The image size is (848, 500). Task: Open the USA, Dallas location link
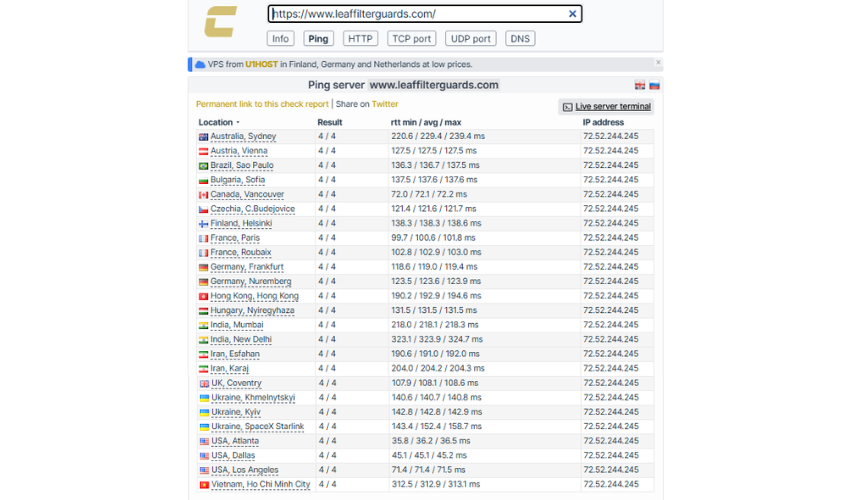[x=233, y=456]
